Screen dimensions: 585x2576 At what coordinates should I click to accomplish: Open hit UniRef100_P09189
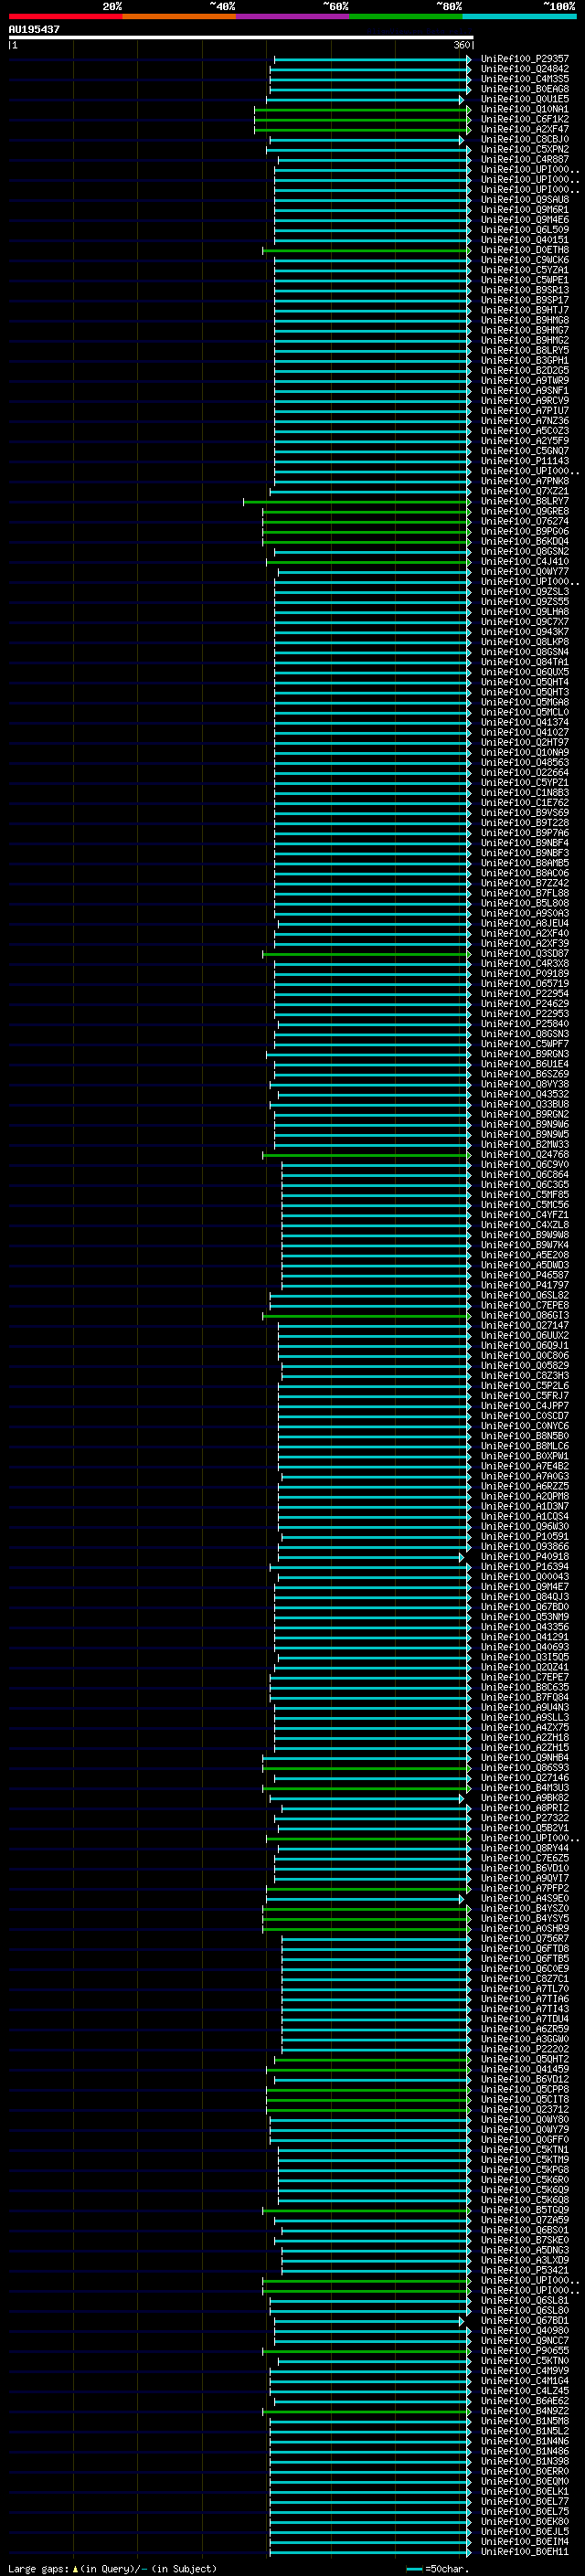click(x=525, y=973)
